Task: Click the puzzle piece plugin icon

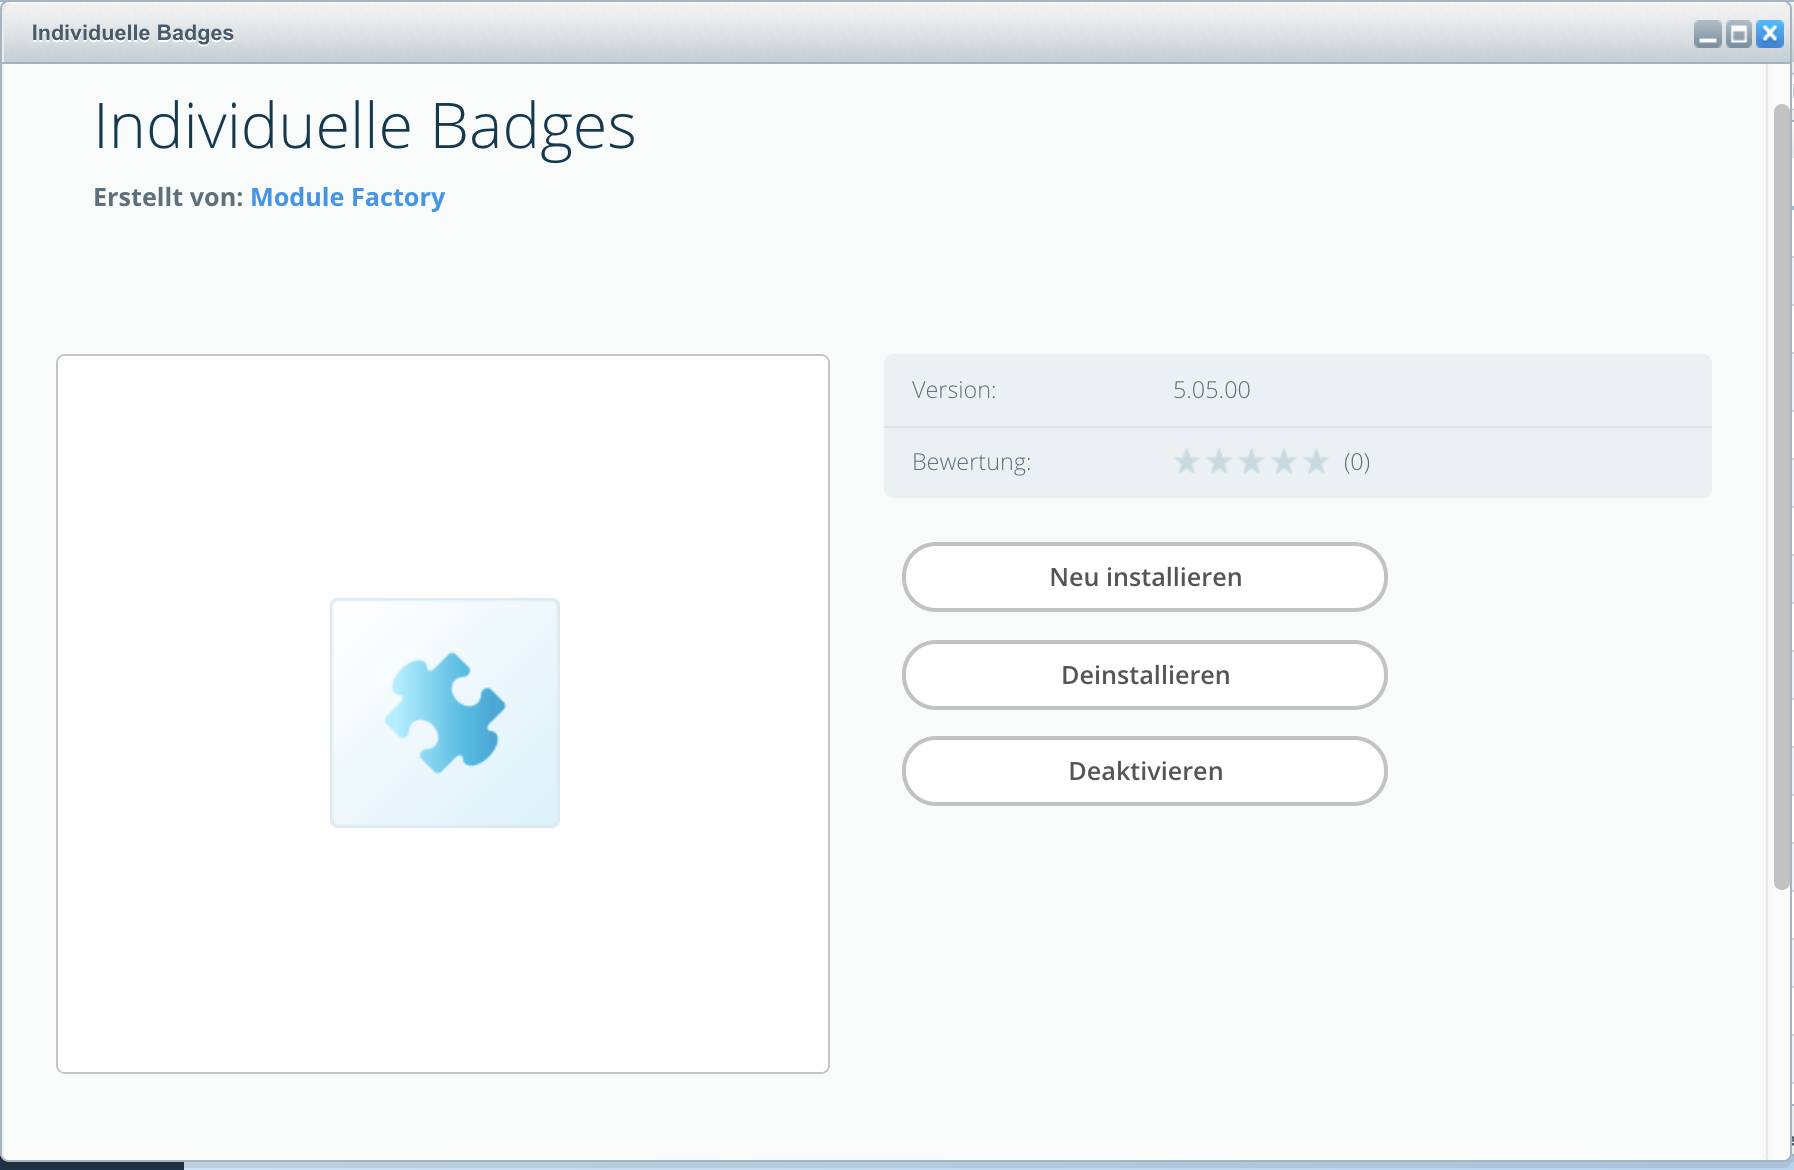Action: click(x=445, y=712)
